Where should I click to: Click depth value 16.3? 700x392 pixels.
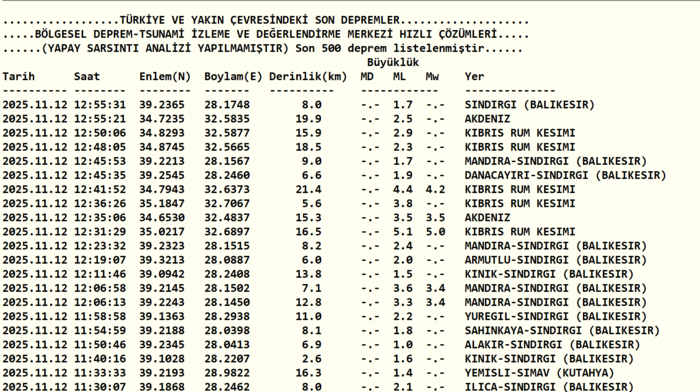coord(308,373)
